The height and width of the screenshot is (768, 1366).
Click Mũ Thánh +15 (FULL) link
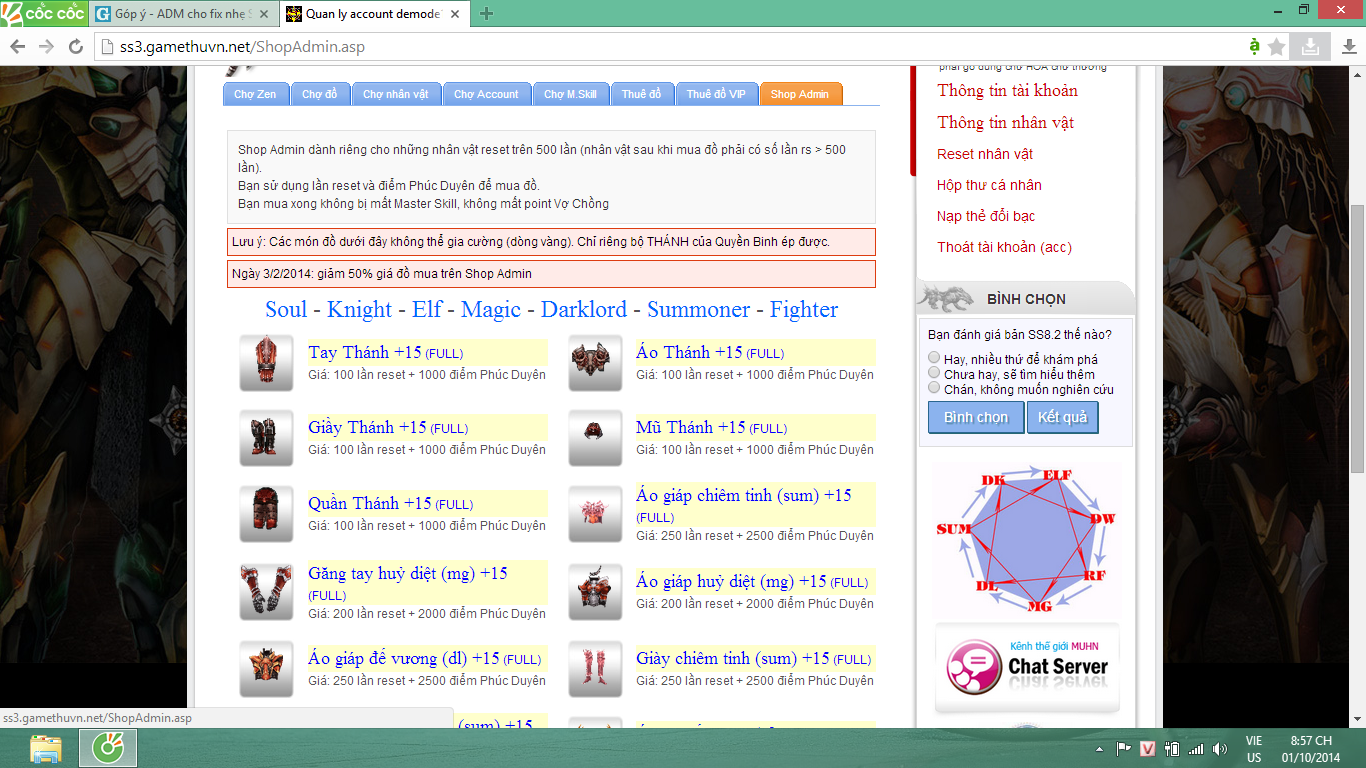[711, 427]
